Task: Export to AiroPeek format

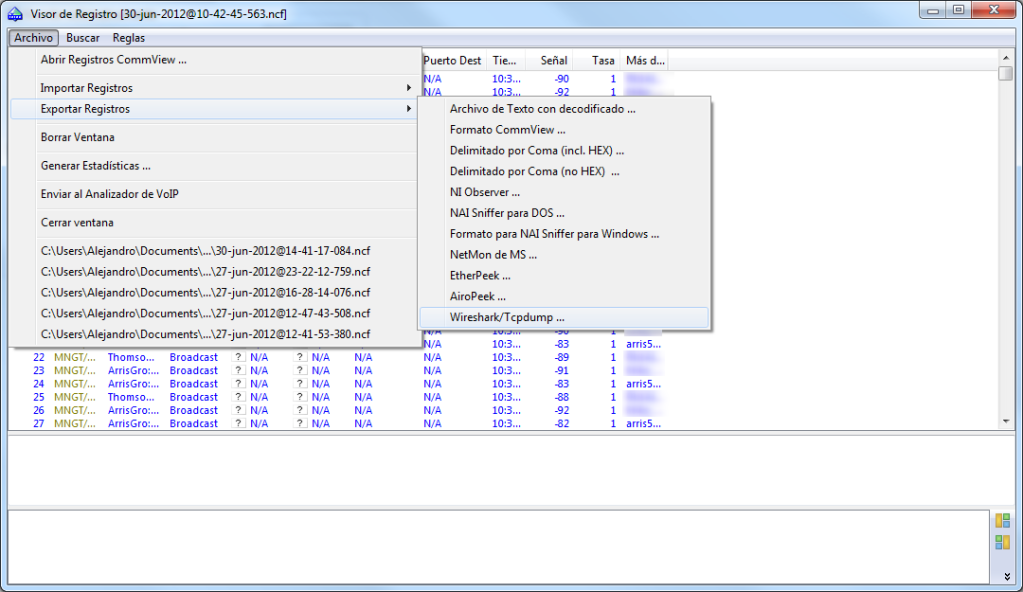Action: point(564,297)
